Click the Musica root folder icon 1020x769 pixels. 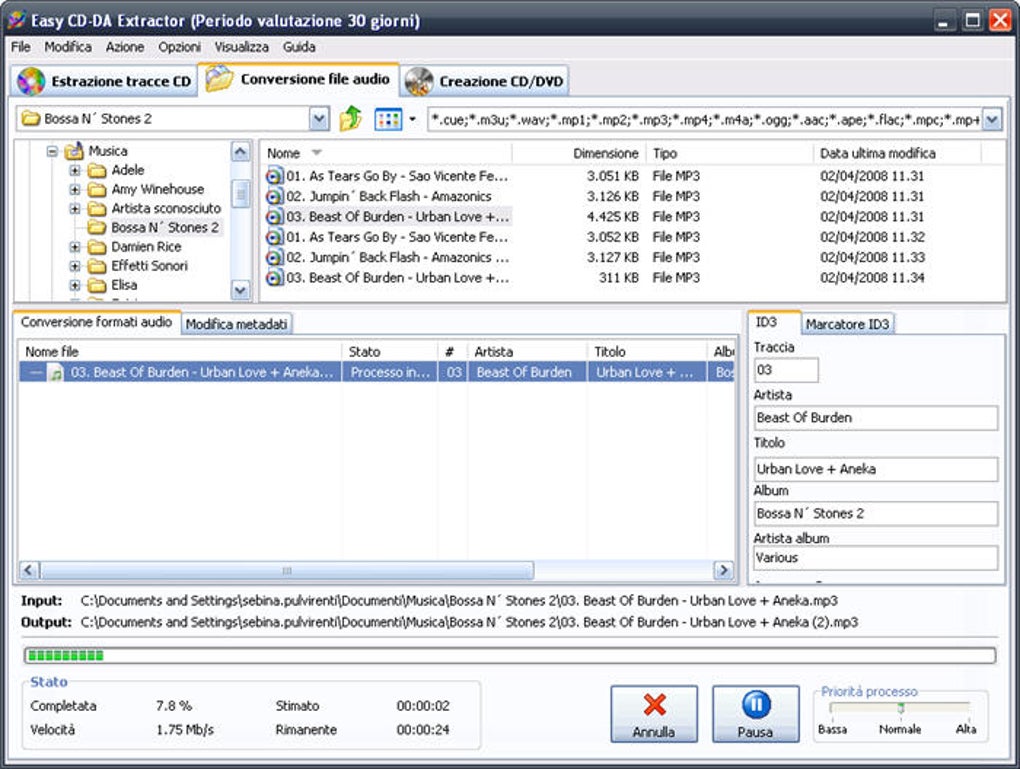[75, 151]
